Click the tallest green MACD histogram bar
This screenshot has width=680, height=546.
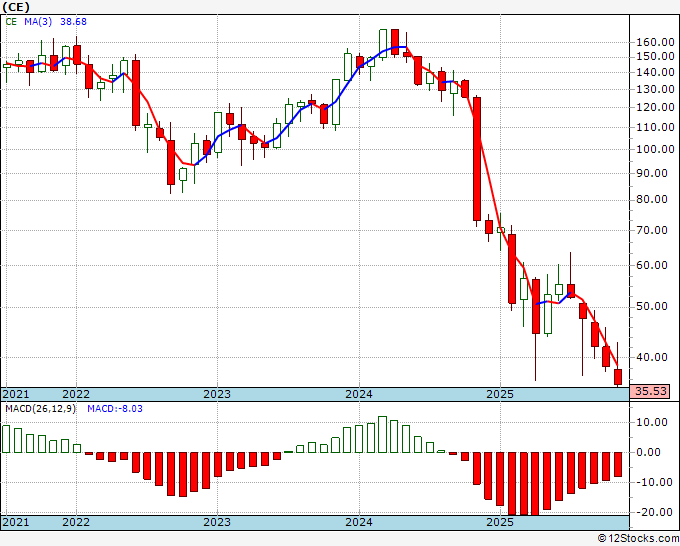pyautogui.click(x=382, y=435)
